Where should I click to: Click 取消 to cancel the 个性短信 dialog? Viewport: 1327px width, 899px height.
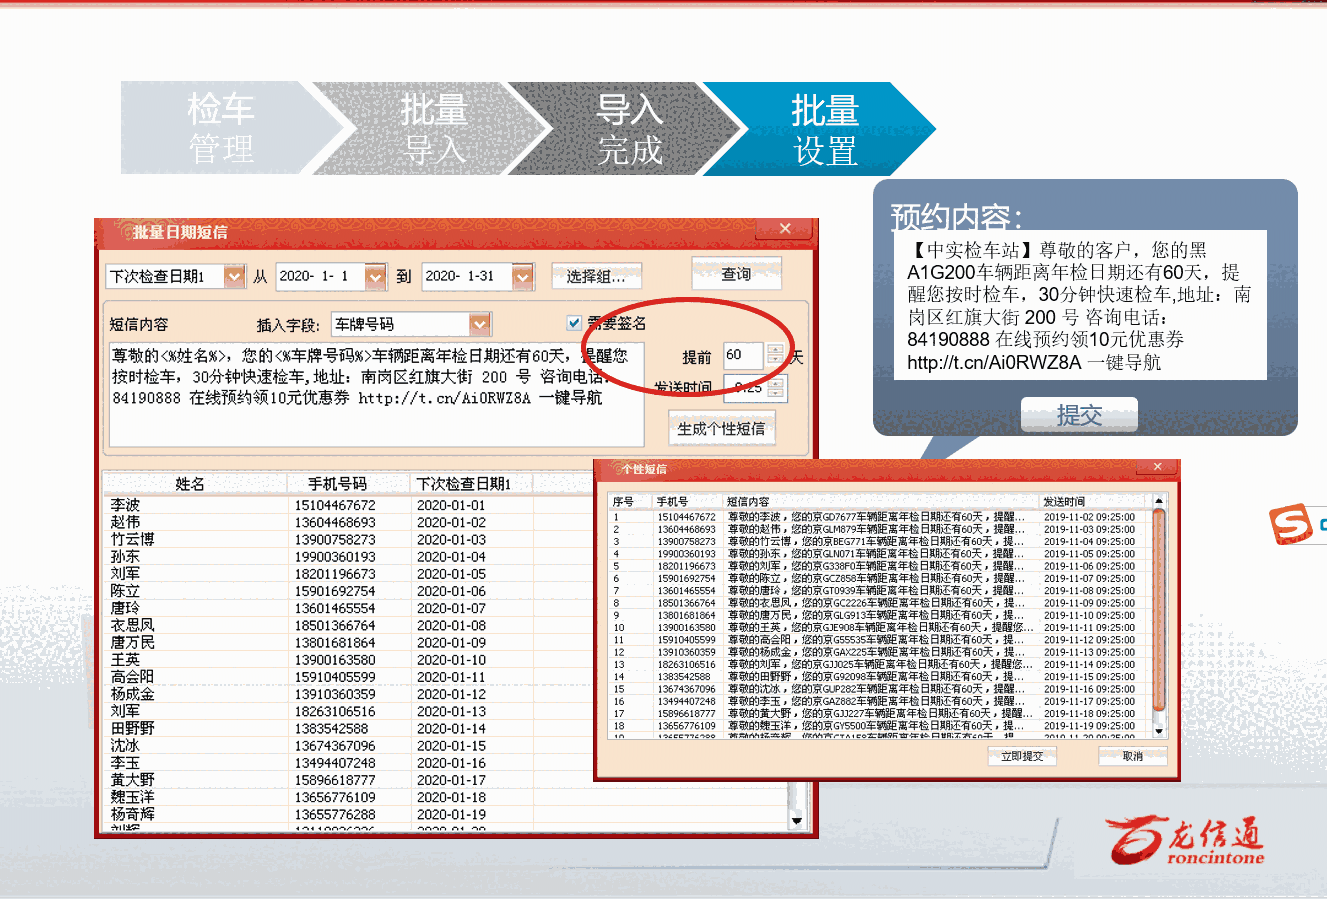(1131, 756)
